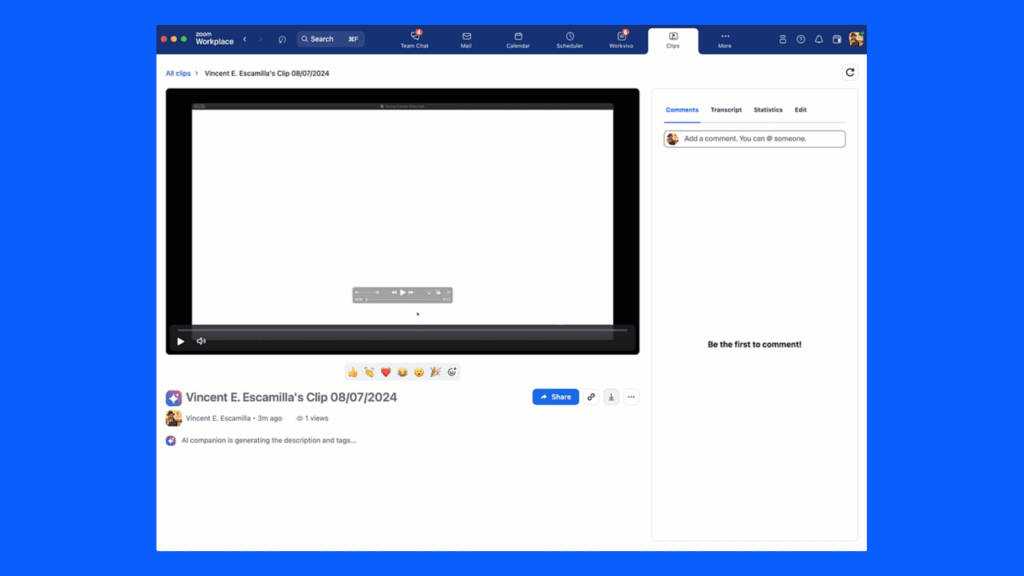Click Vincent E. Escamilla's author avatar

point(174,418)
